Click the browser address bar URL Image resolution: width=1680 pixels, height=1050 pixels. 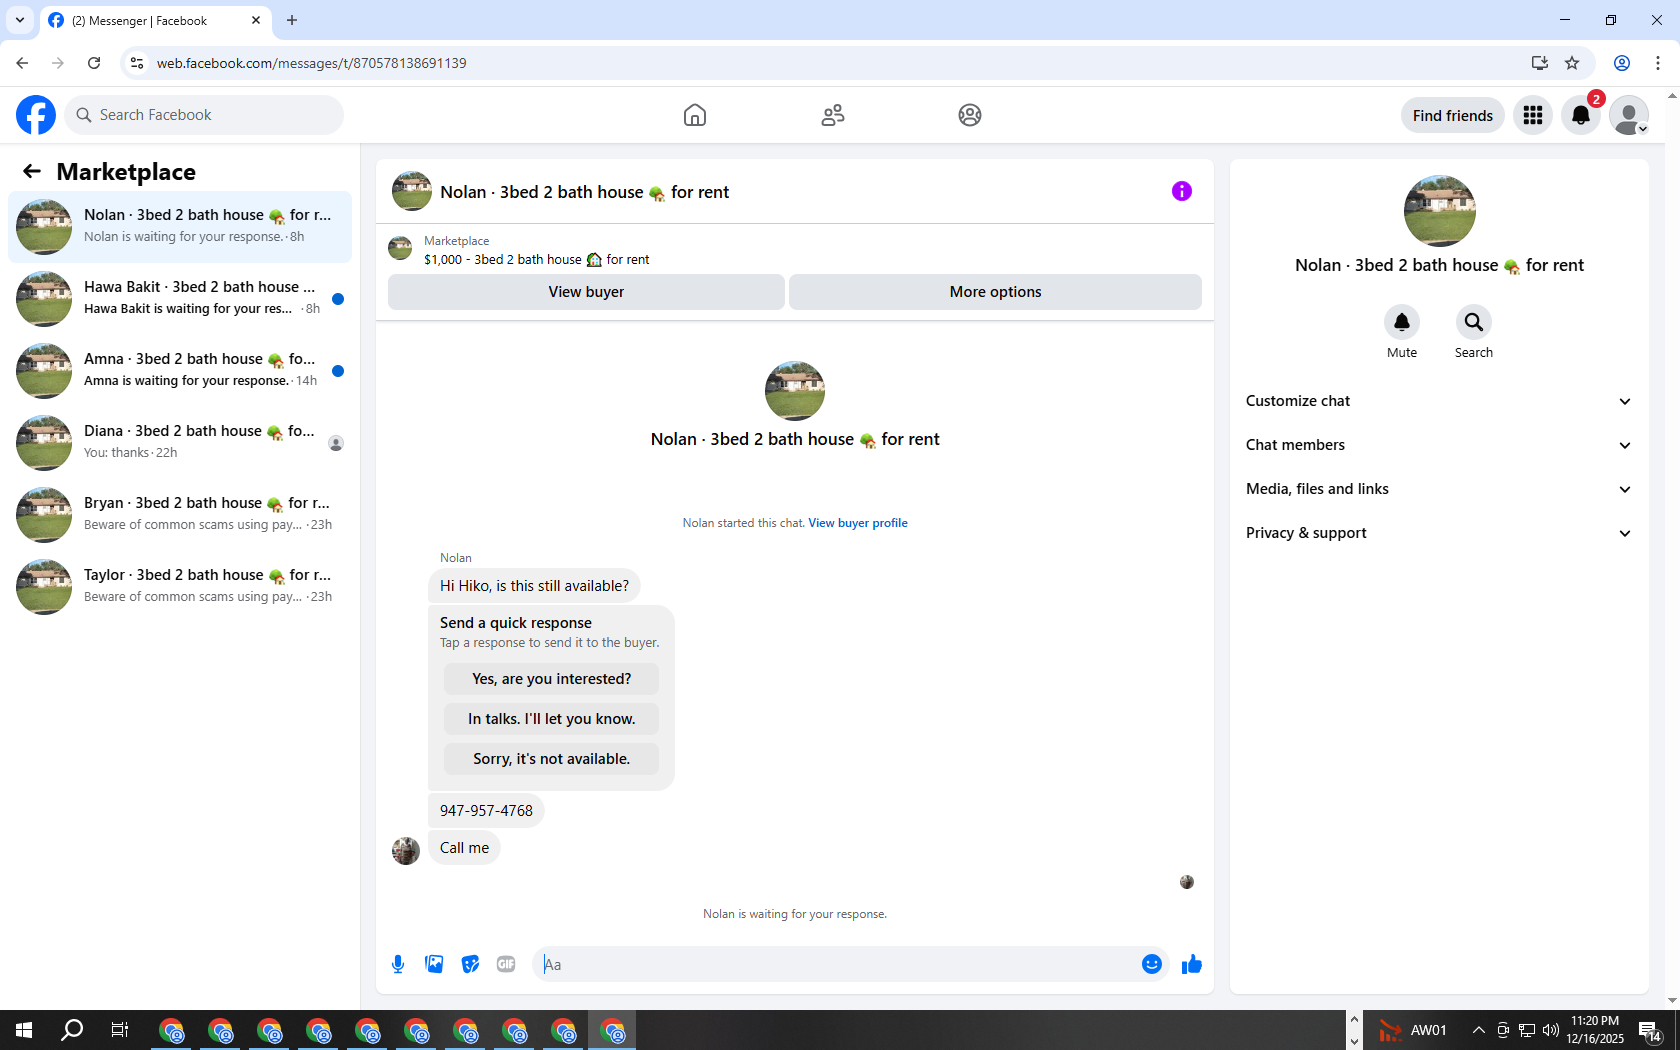coord(312,63)
